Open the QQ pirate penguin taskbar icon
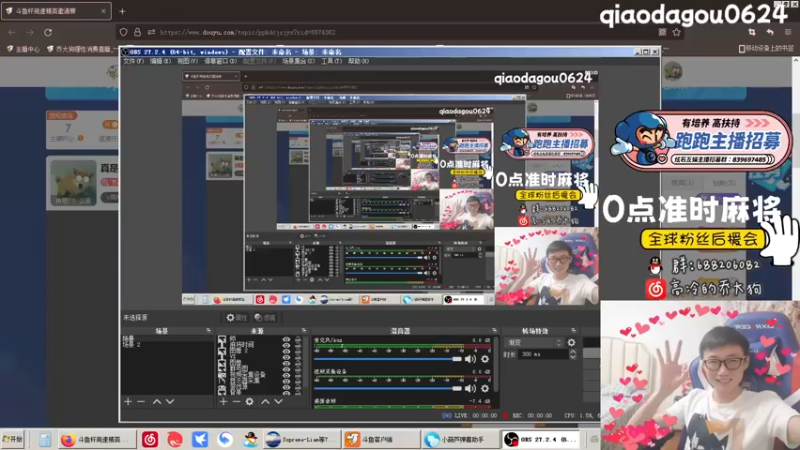The height and width of the screenshot is (450, 800). click(250, 439)
